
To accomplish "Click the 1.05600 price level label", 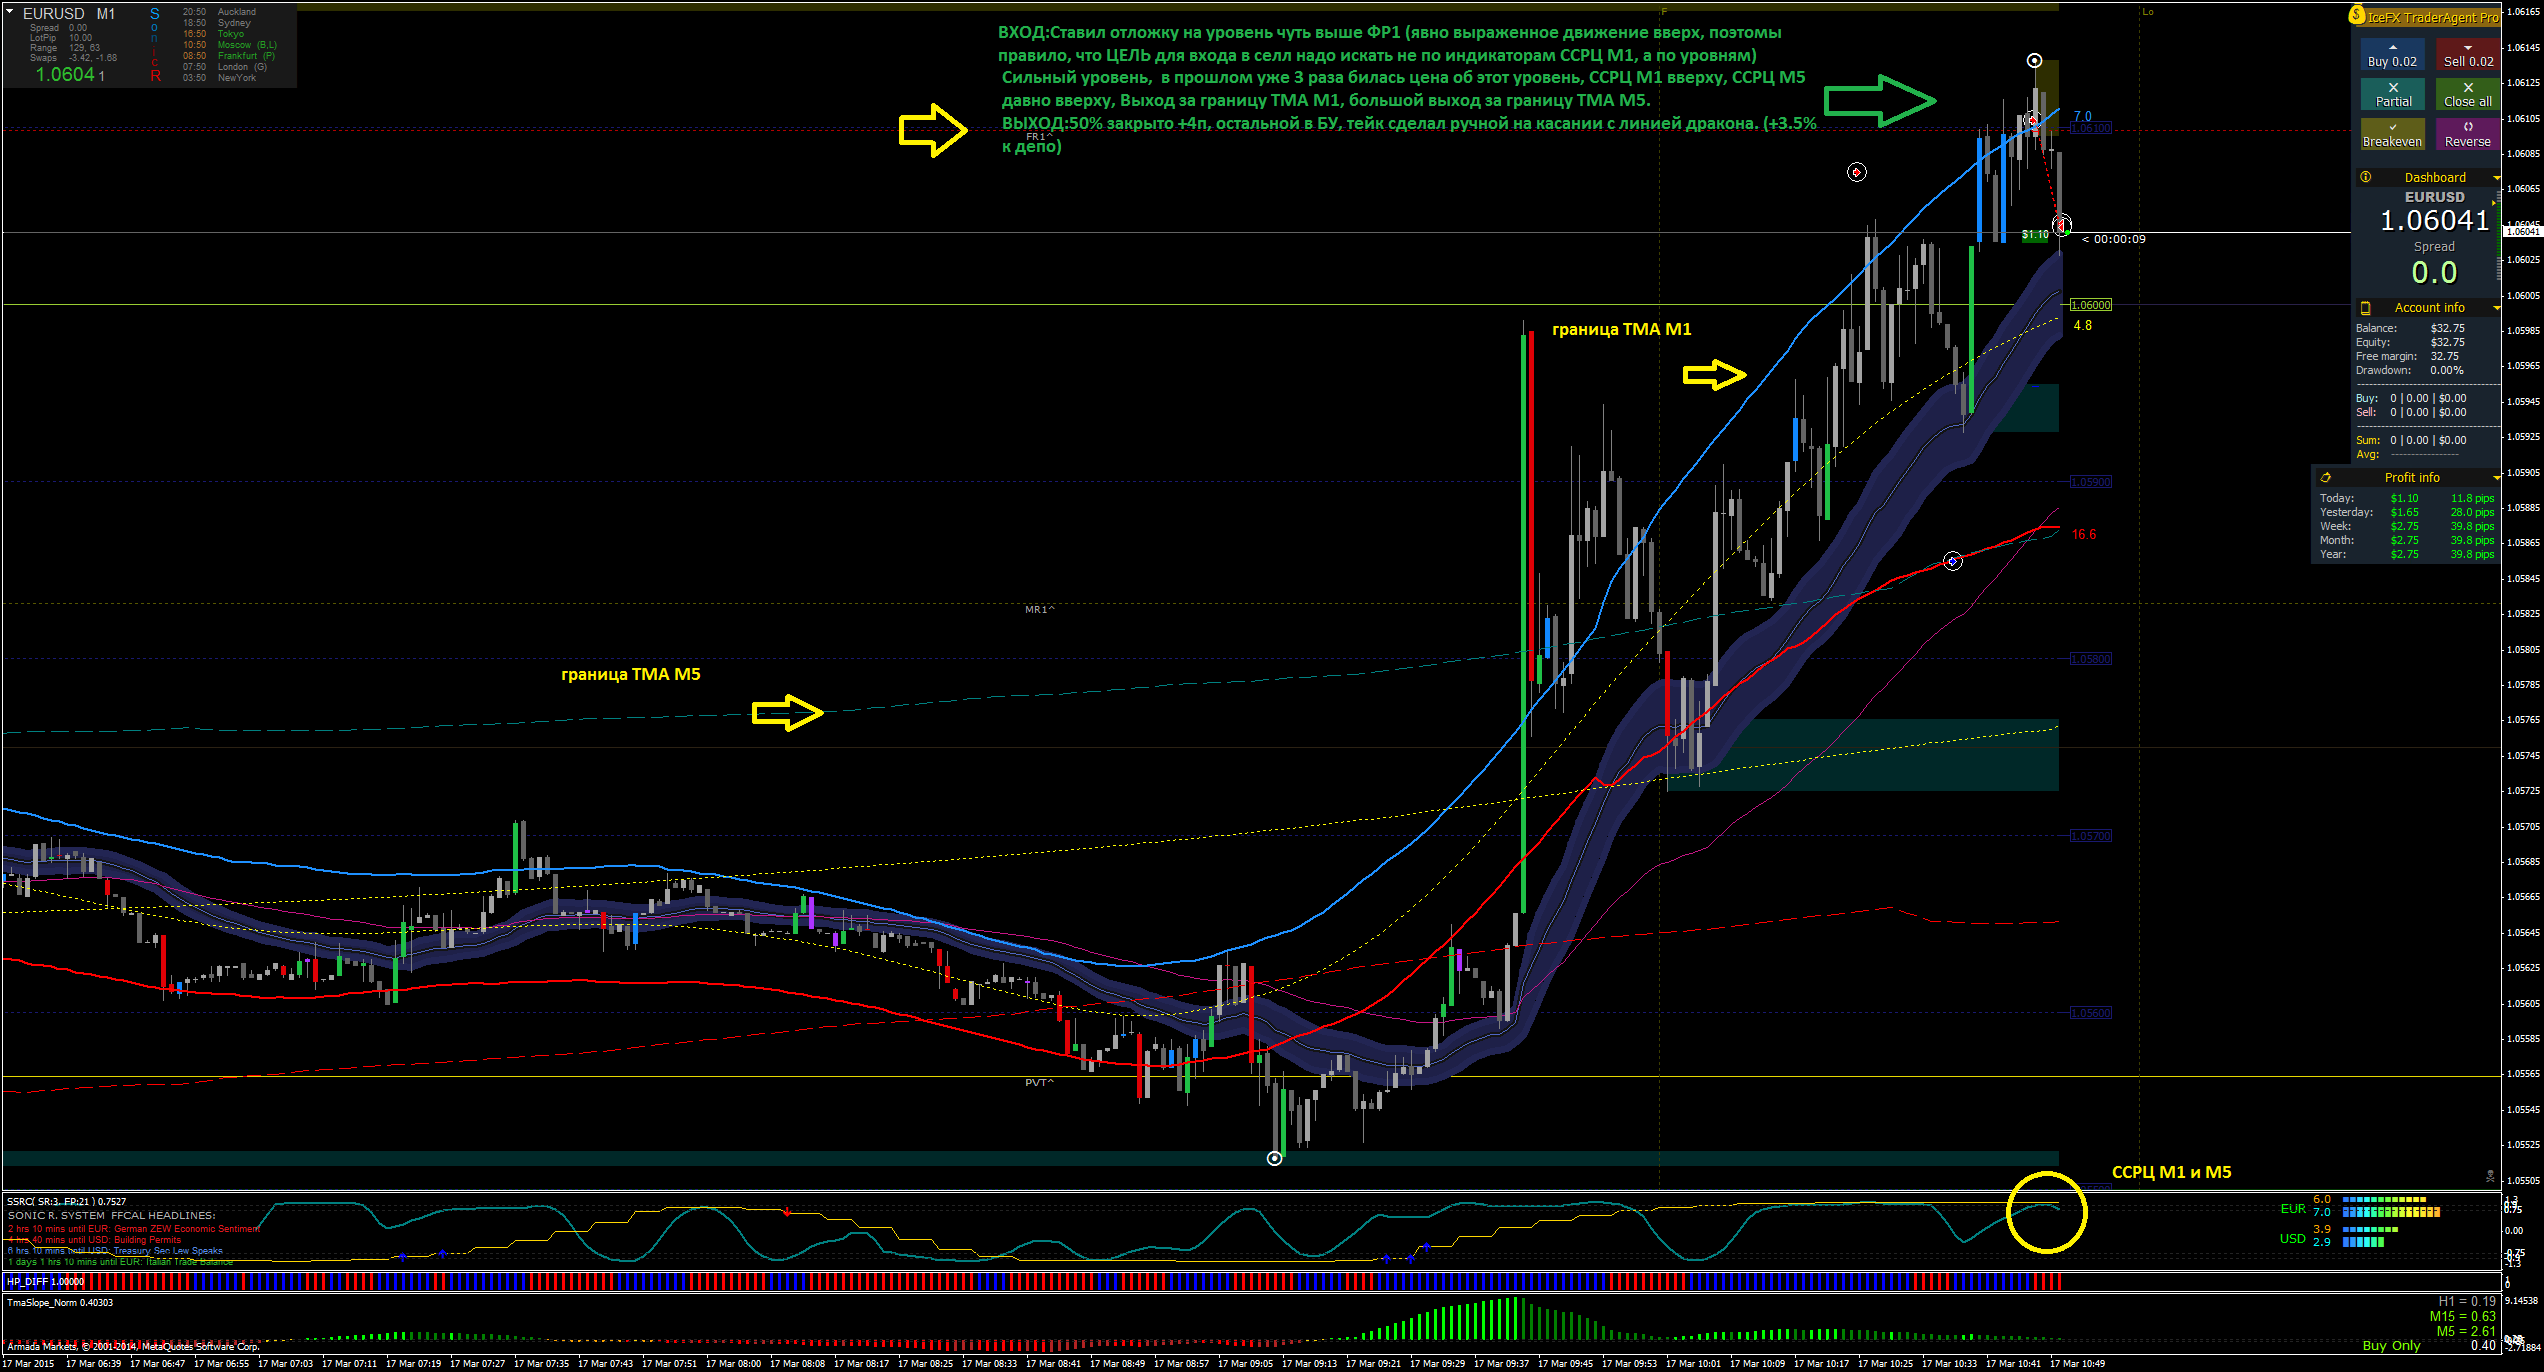I will [x=2090, y=1013].
